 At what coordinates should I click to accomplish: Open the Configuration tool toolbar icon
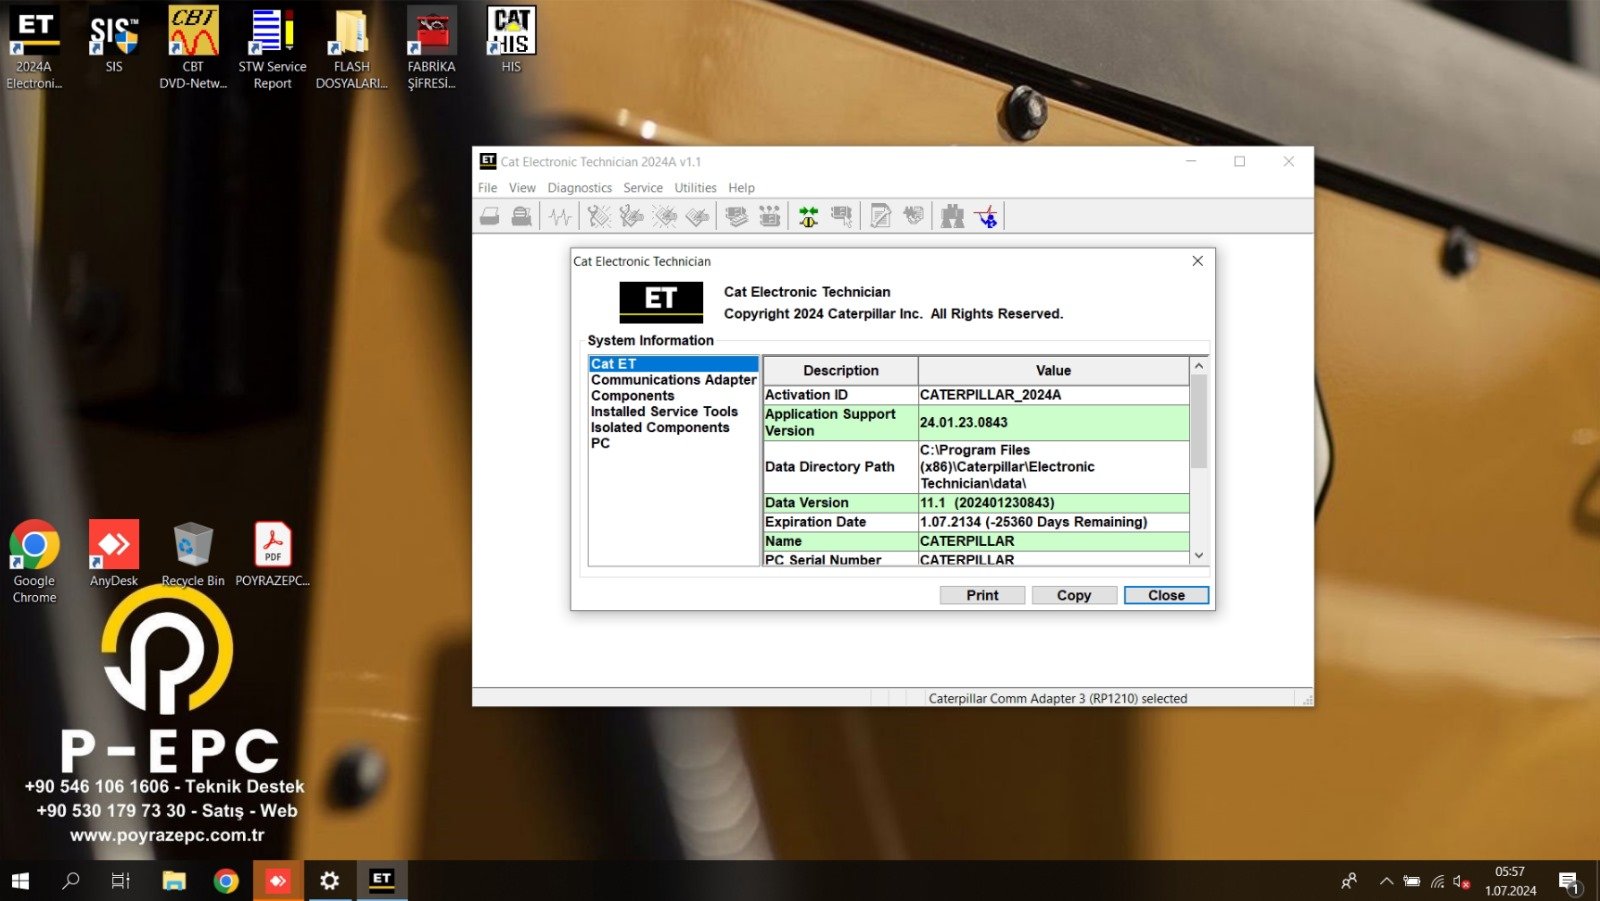770,216
